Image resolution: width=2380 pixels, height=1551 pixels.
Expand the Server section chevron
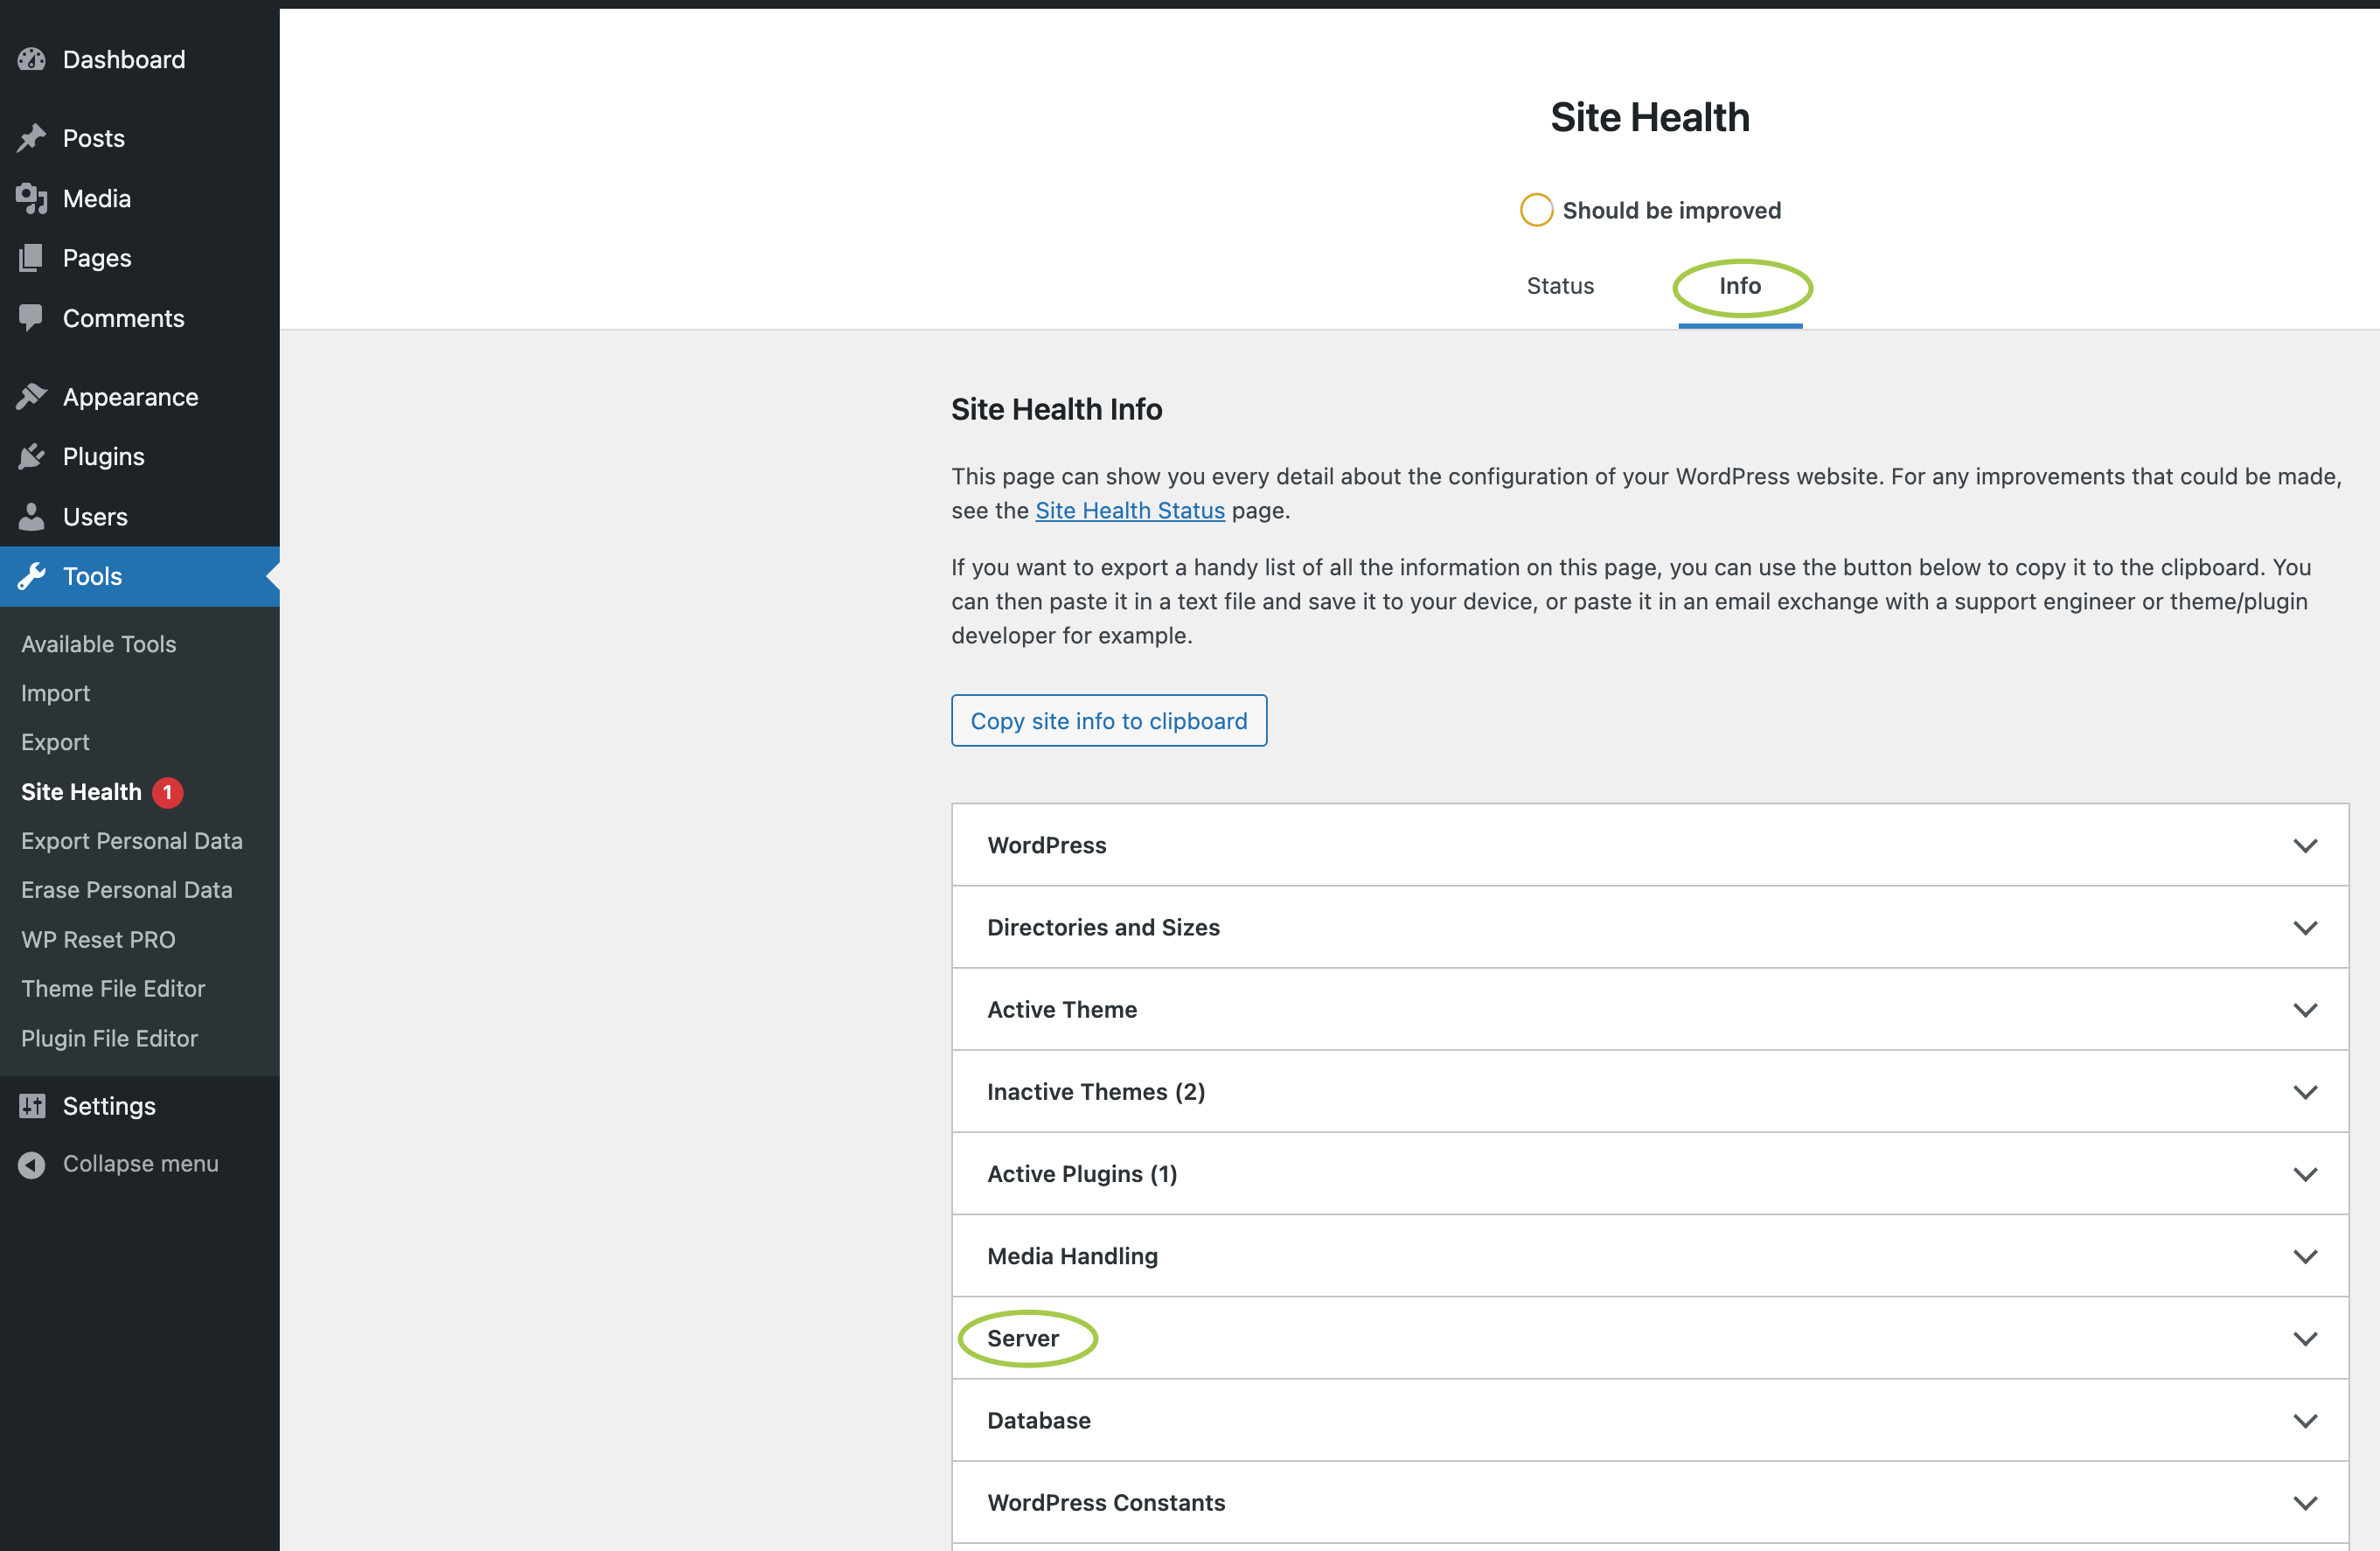tap(2305, 1339)
